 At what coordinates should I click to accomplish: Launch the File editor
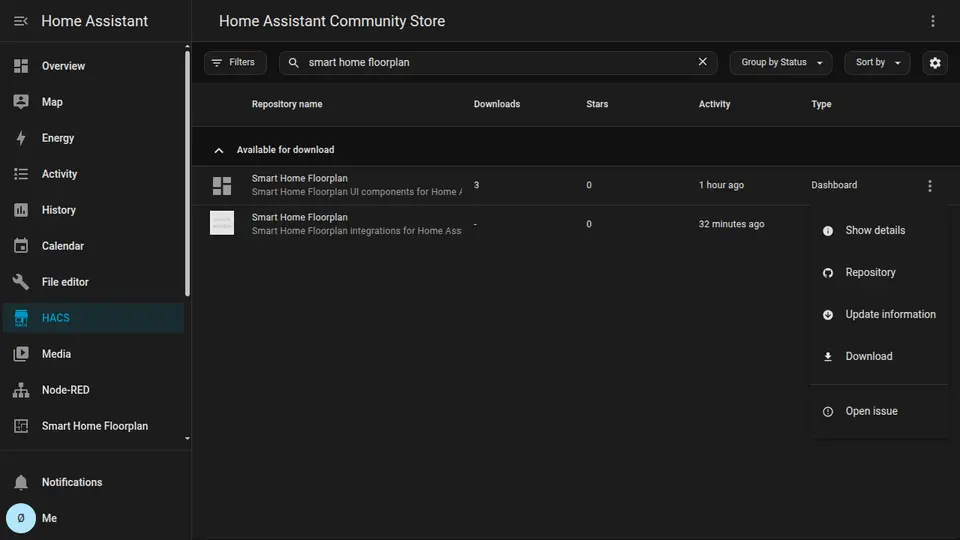(x=93, y=282)
